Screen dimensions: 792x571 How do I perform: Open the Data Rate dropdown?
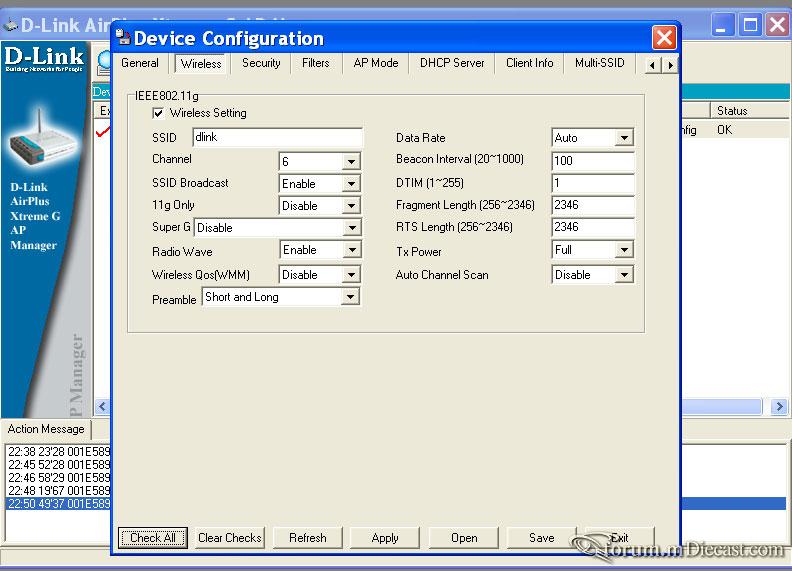(x=624, y=138)
